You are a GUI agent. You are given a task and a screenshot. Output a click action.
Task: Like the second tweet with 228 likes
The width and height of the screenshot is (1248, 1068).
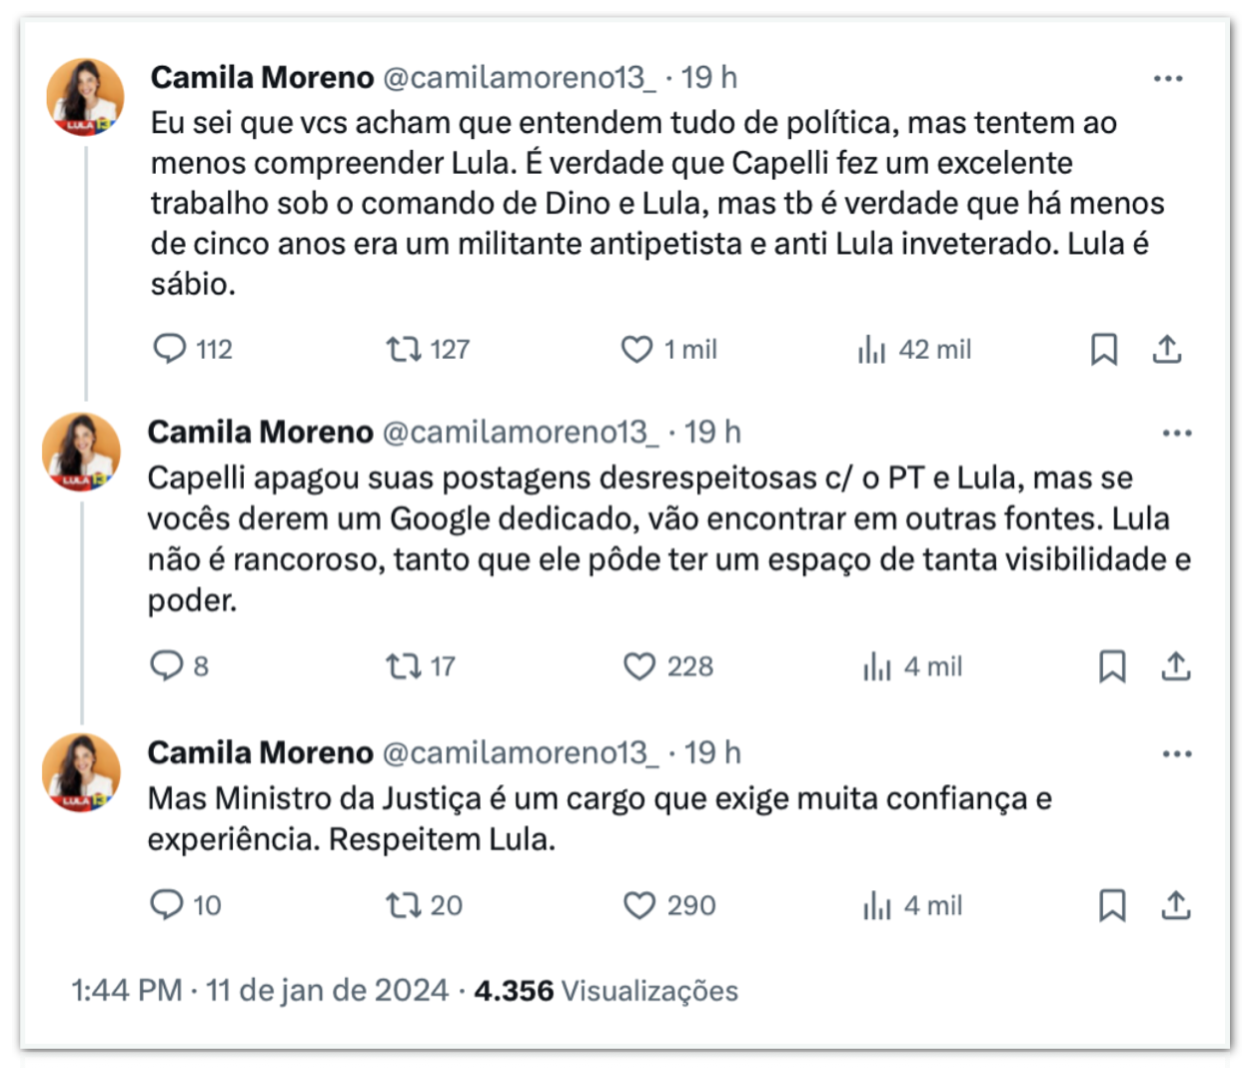coord(639,666)
